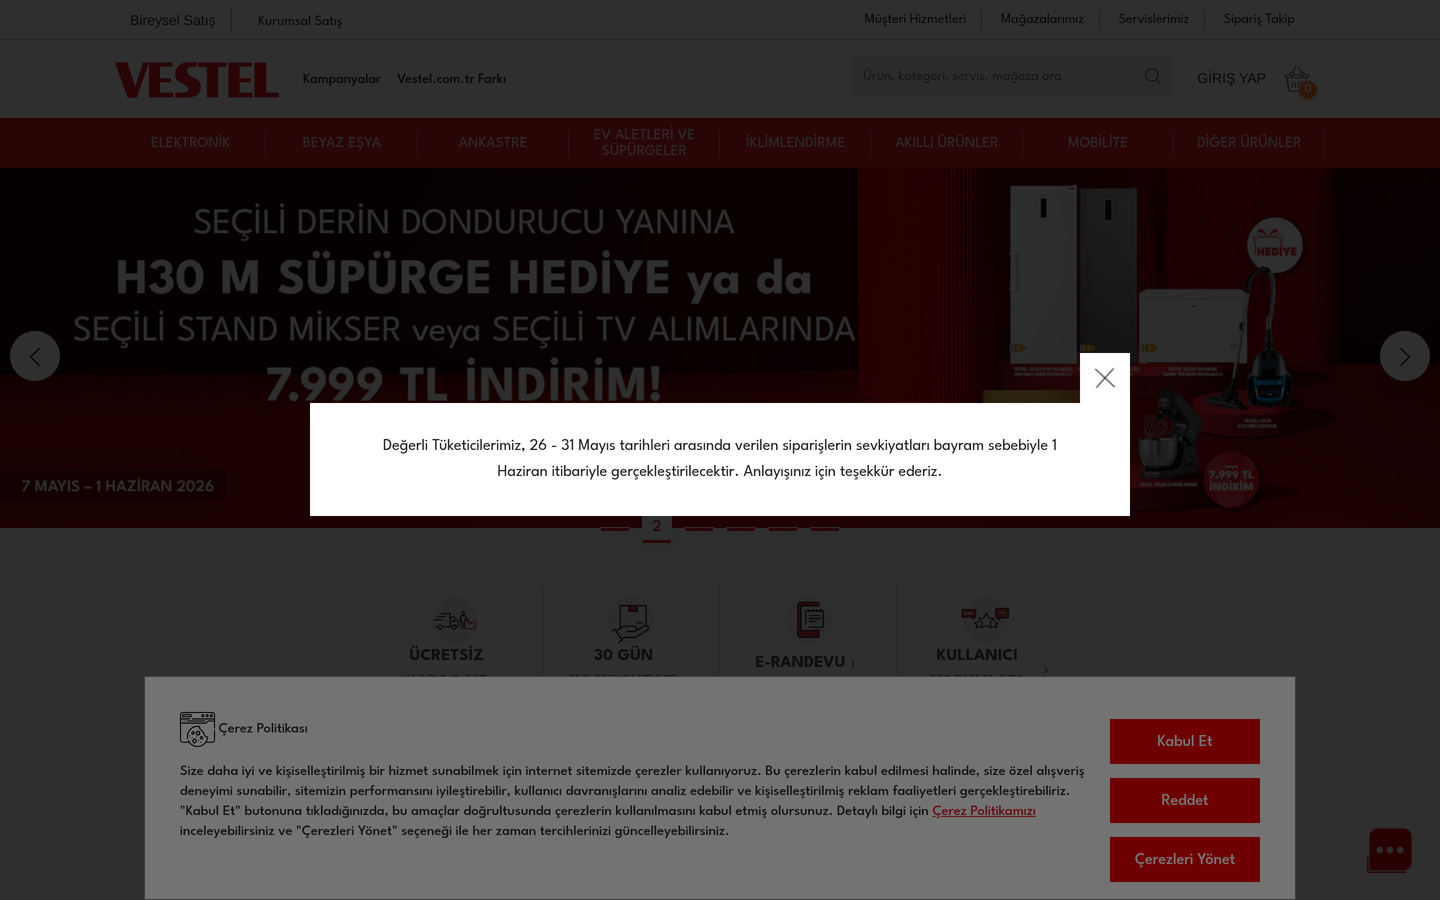Click the ÜCRETSİZ shipping text
The width and height of the screenshot is (1440, 900).
pyautogui.click(x=446, y=655)
